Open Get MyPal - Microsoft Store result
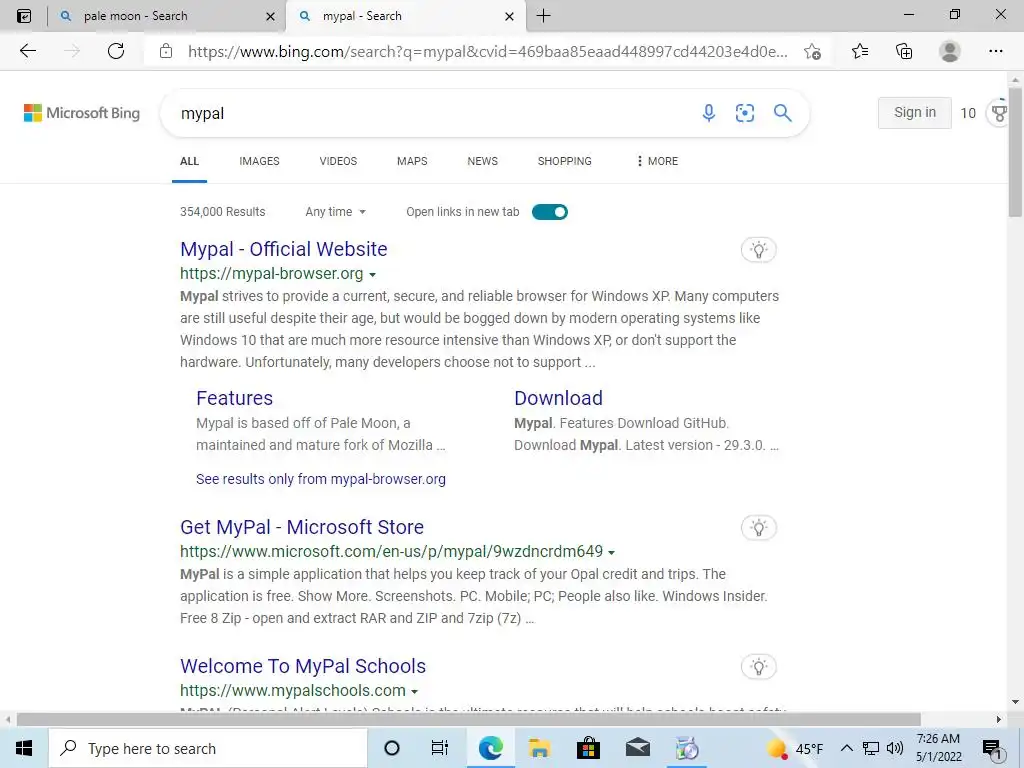The width and height of the screenshot is (1024, 768). click(x=302, y=527)
